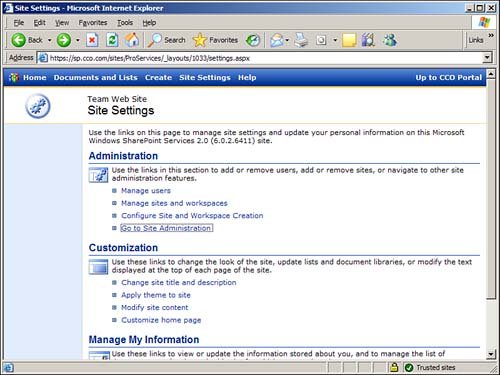Open Configure Site and Workspace Creation
Viewport: 500px width, 375px height.
click(x=192, y=216)
